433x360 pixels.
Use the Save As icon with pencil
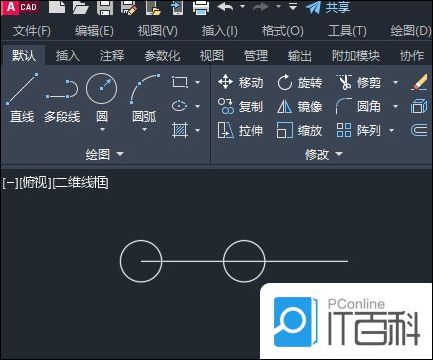point(129,7)
